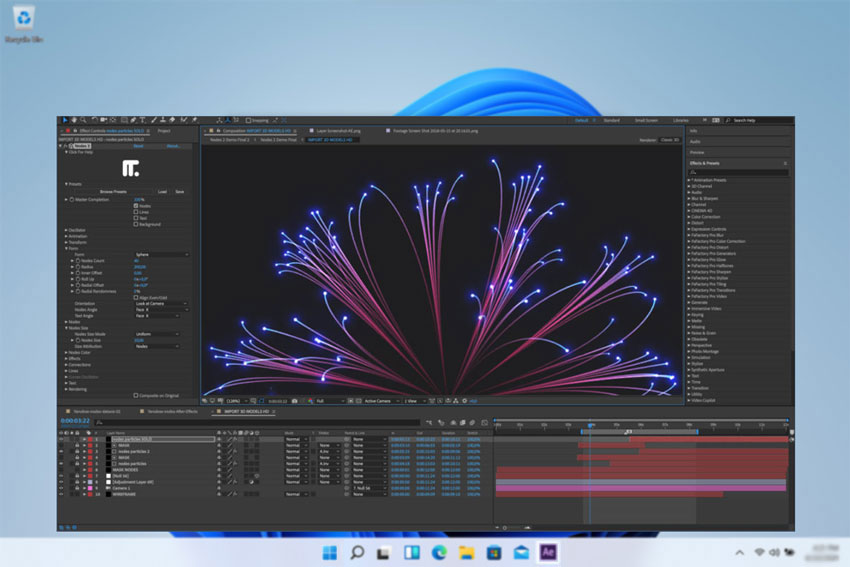Open the Windows Start menu
The width and height of the screenshot is (850, 567).
tap(330, 552)
